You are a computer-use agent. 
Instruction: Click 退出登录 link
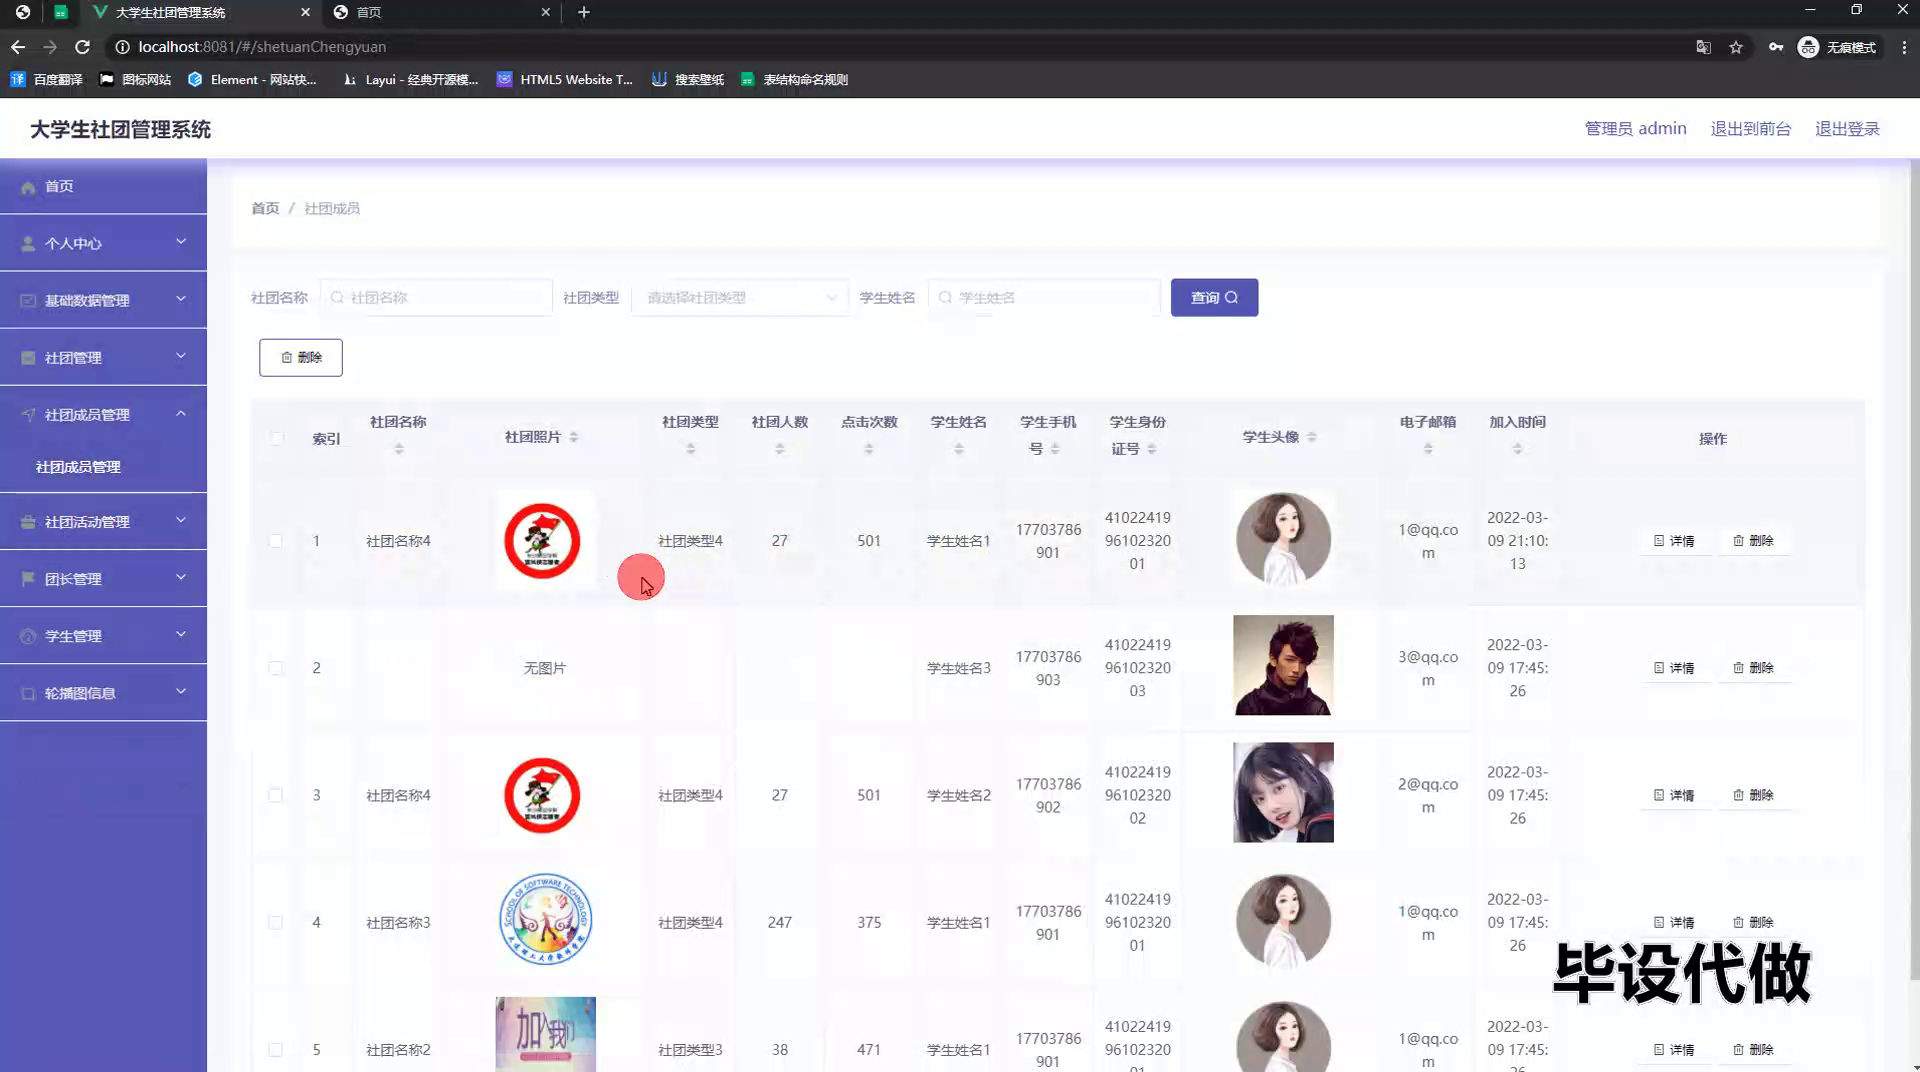coord(1847,128)
